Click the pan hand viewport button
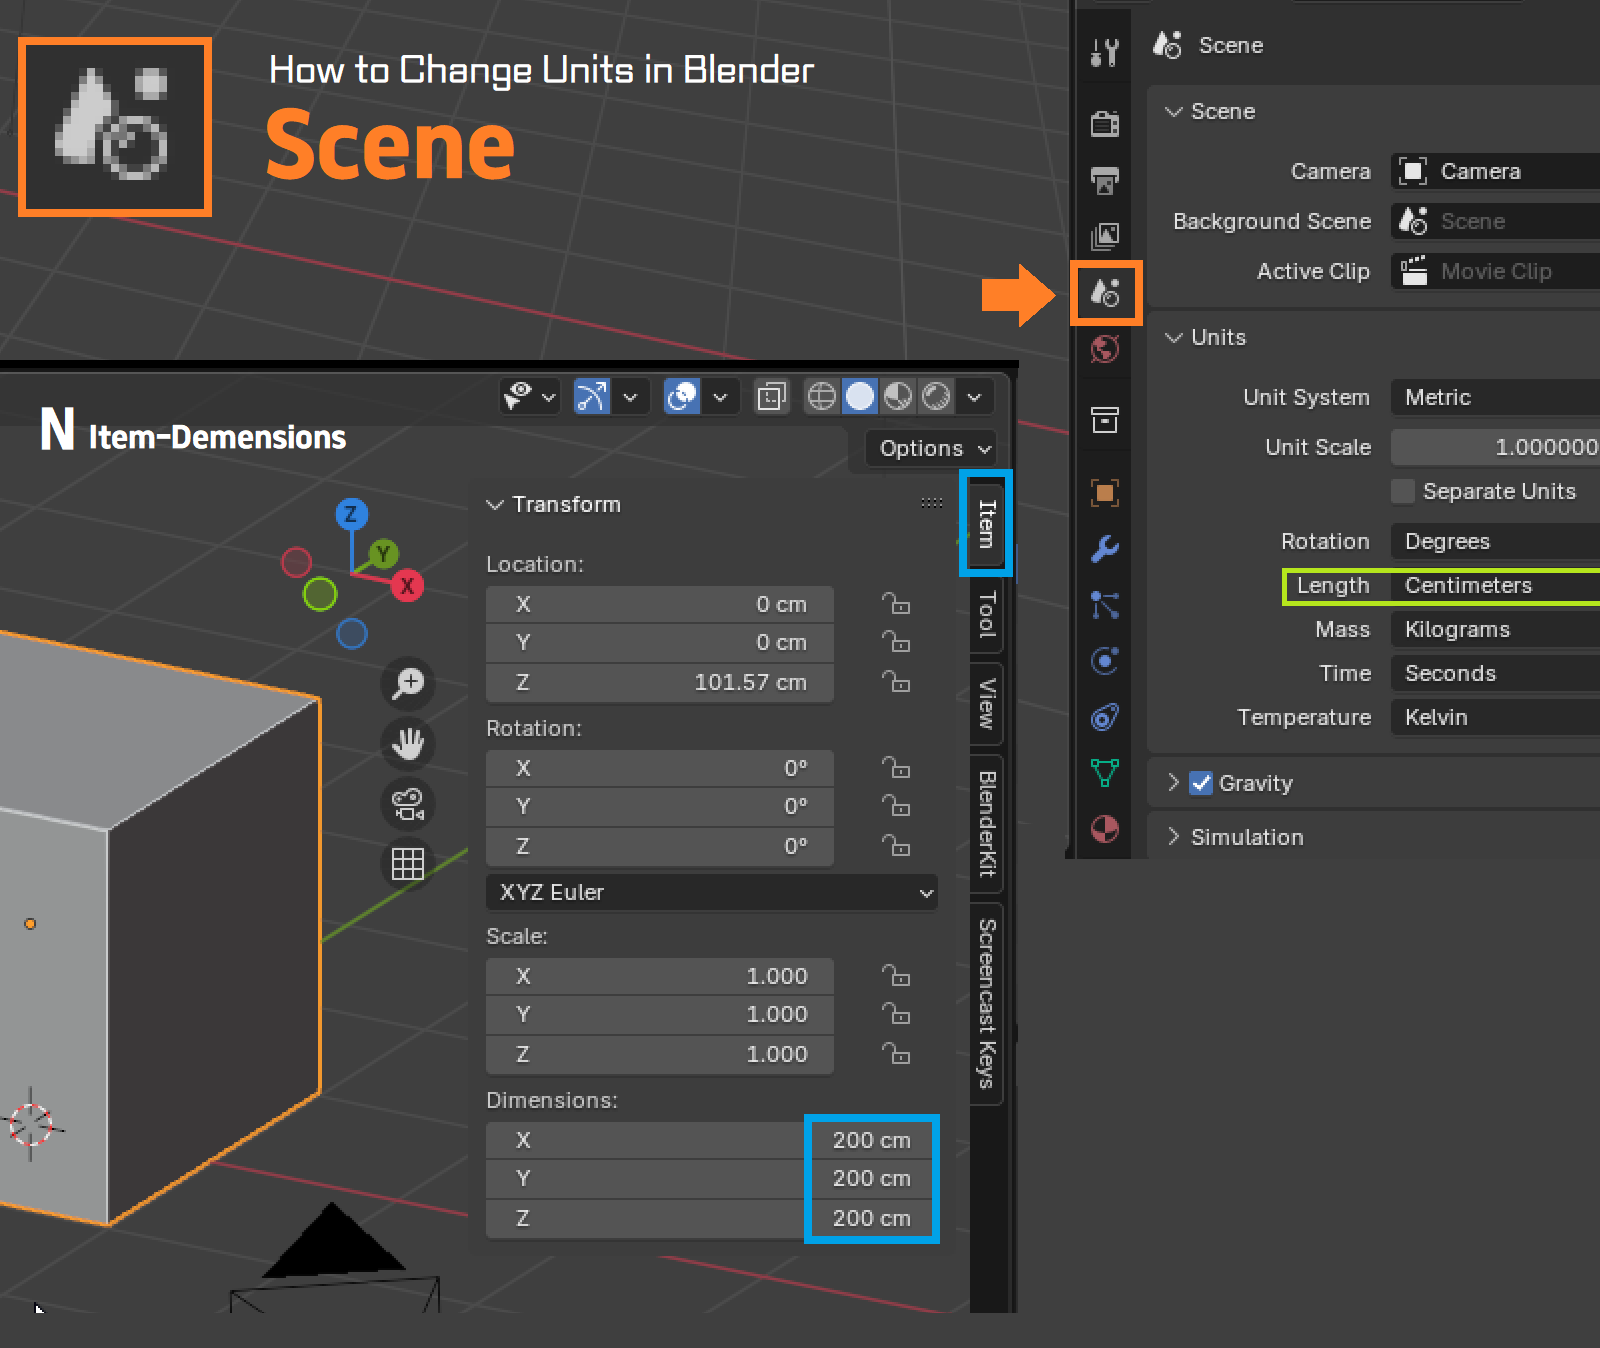Screen dimensions: 1600x1348 (408, 743)
